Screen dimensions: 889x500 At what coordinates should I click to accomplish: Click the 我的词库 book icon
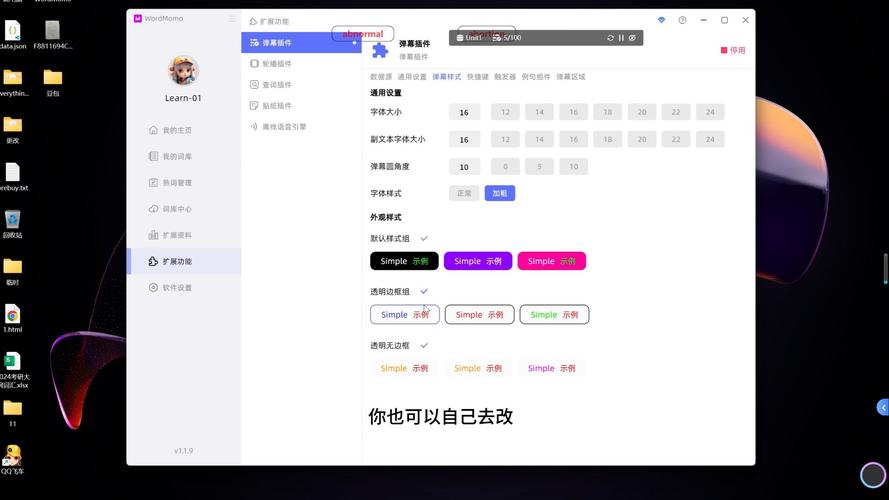pos(153,157)
